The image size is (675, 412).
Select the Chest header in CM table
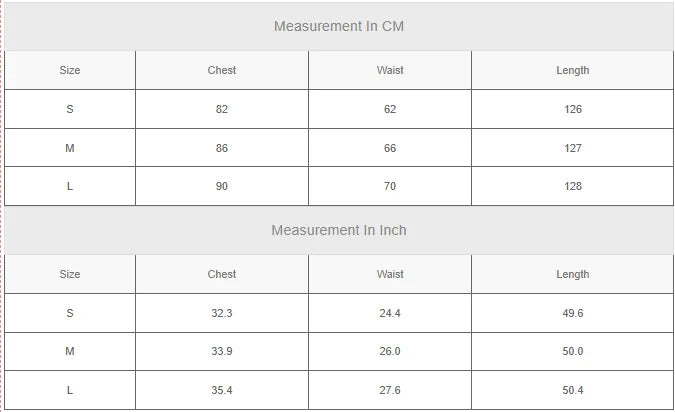pyautogui.click(x=222, y=70)
